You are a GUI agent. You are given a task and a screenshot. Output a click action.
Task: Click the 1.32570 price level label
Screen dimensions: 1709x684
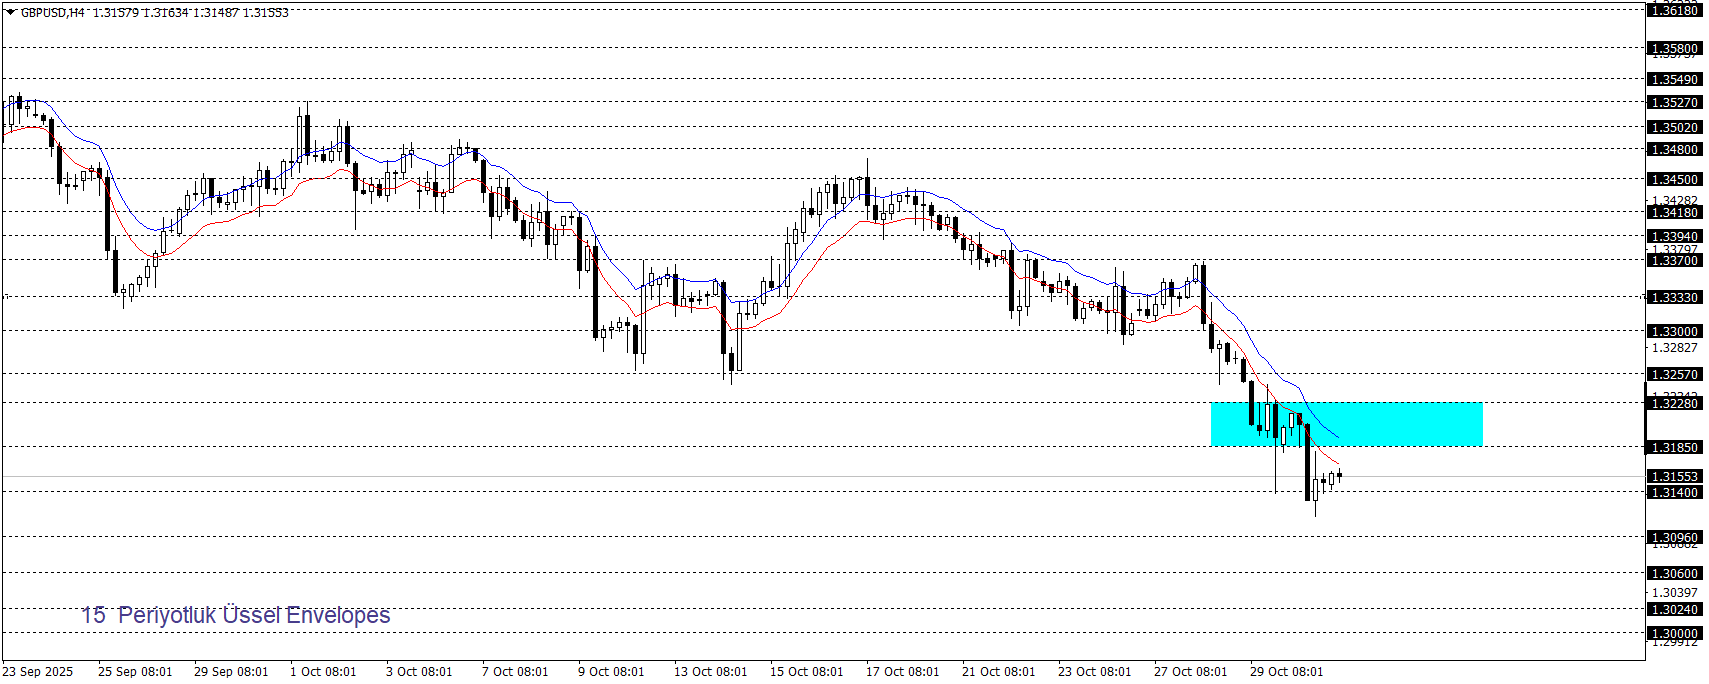coord(1673,374)
